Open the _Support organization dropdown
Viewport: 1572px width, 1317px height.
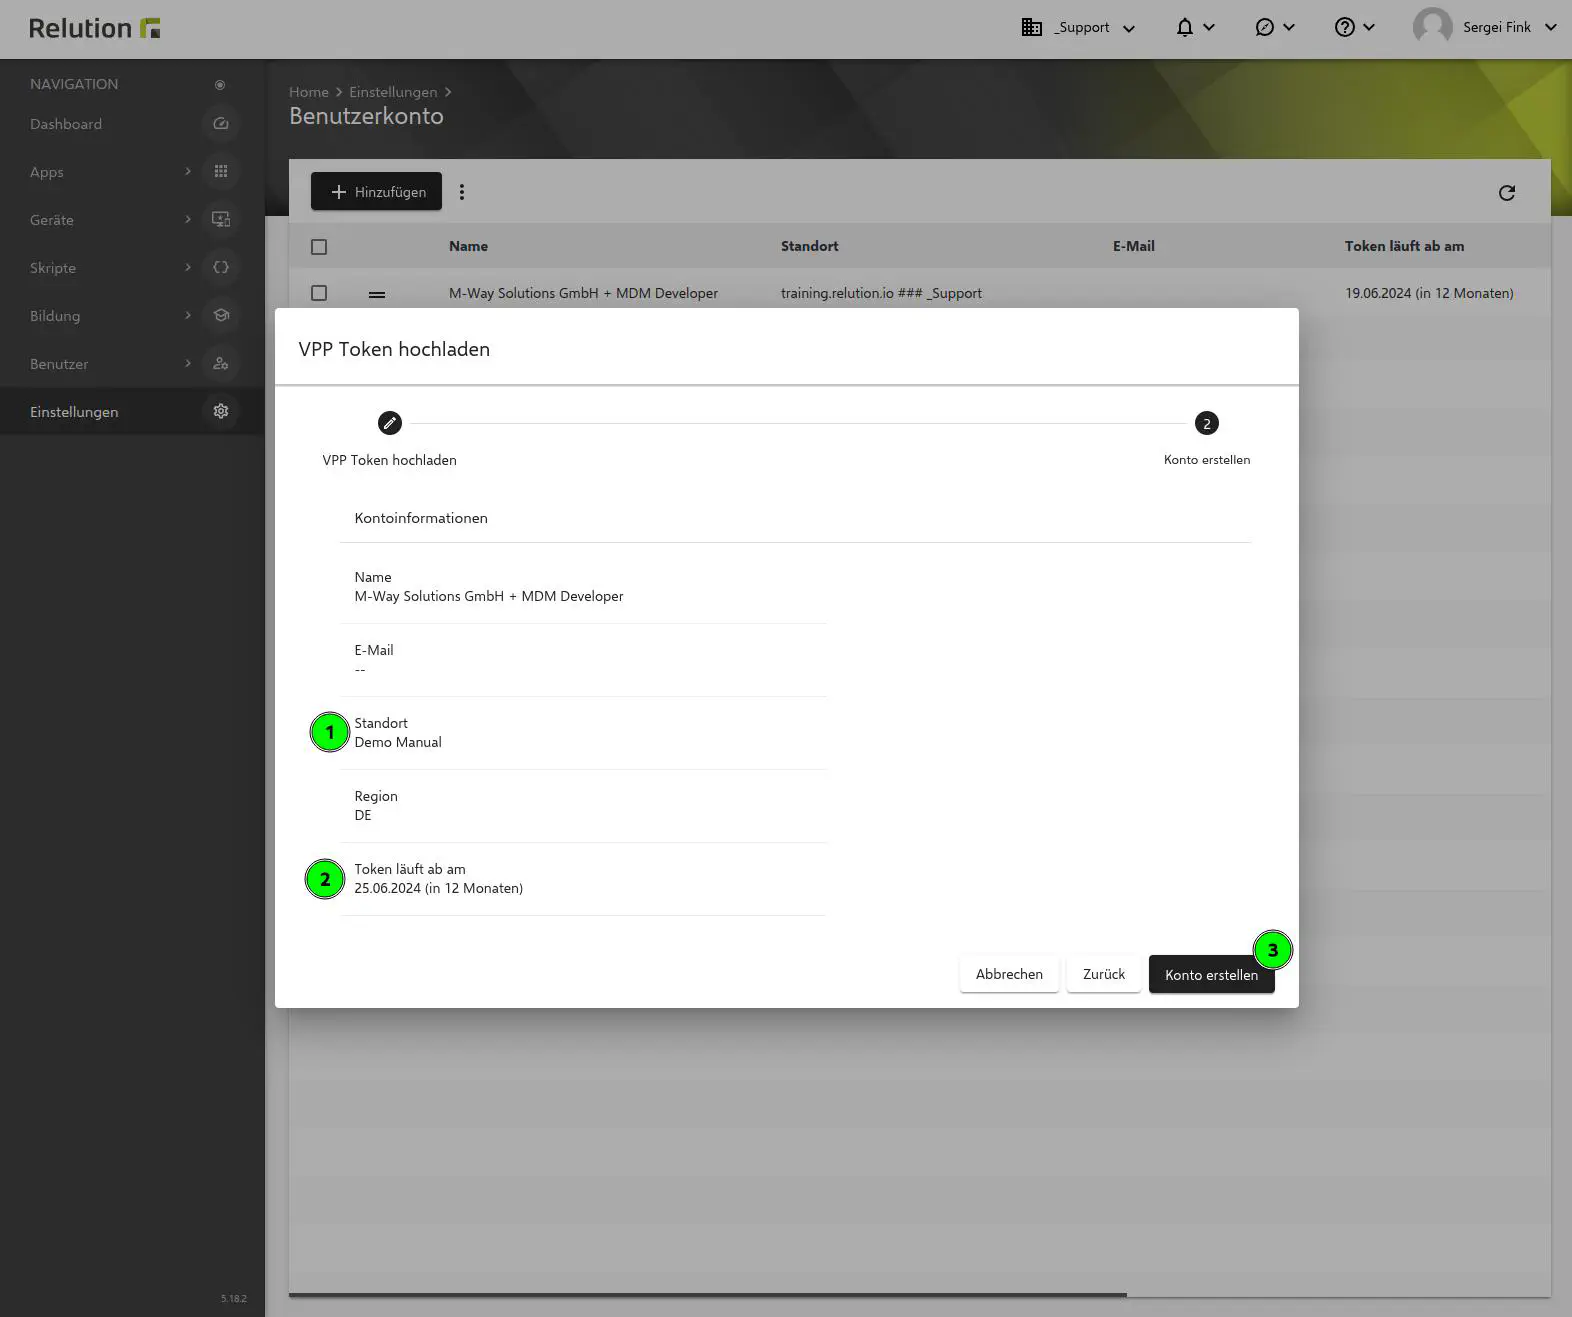point(1079,28)
